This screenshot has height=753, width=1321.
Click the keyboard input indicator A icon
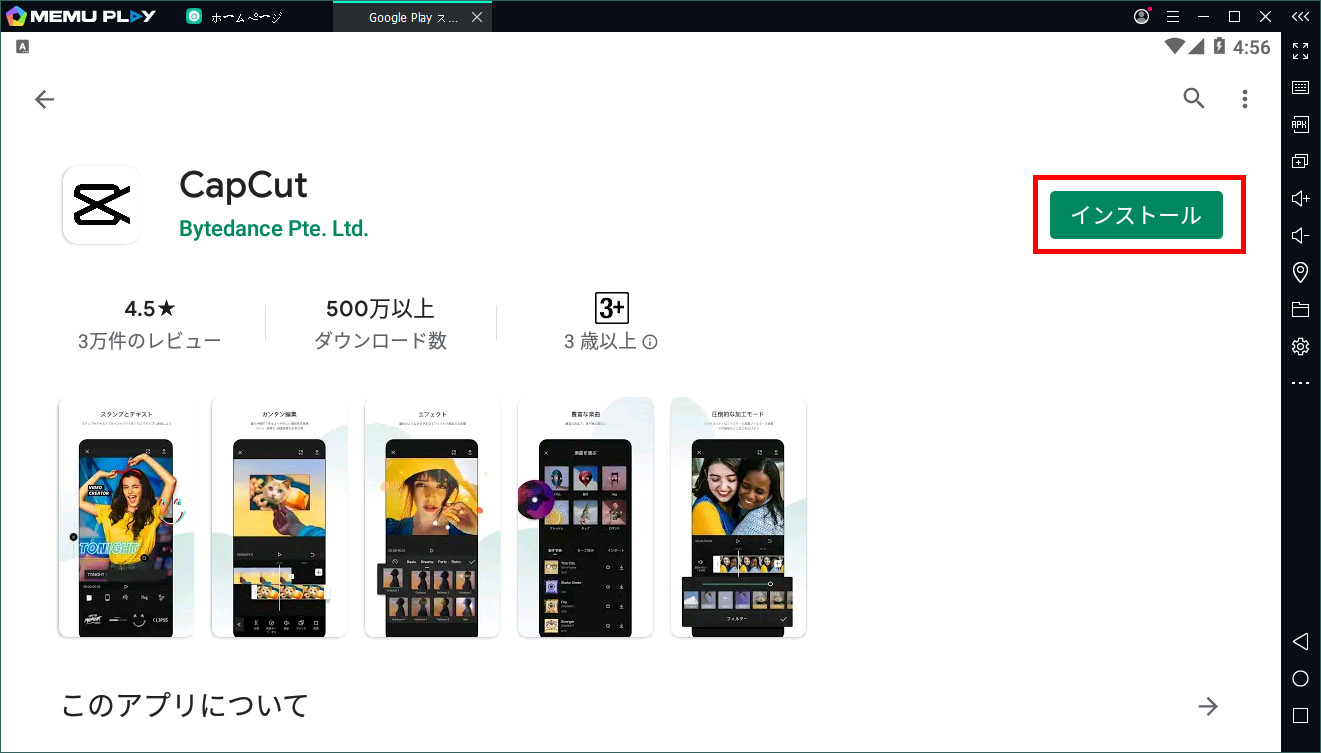pyautogui.click(x=23, y=46)
